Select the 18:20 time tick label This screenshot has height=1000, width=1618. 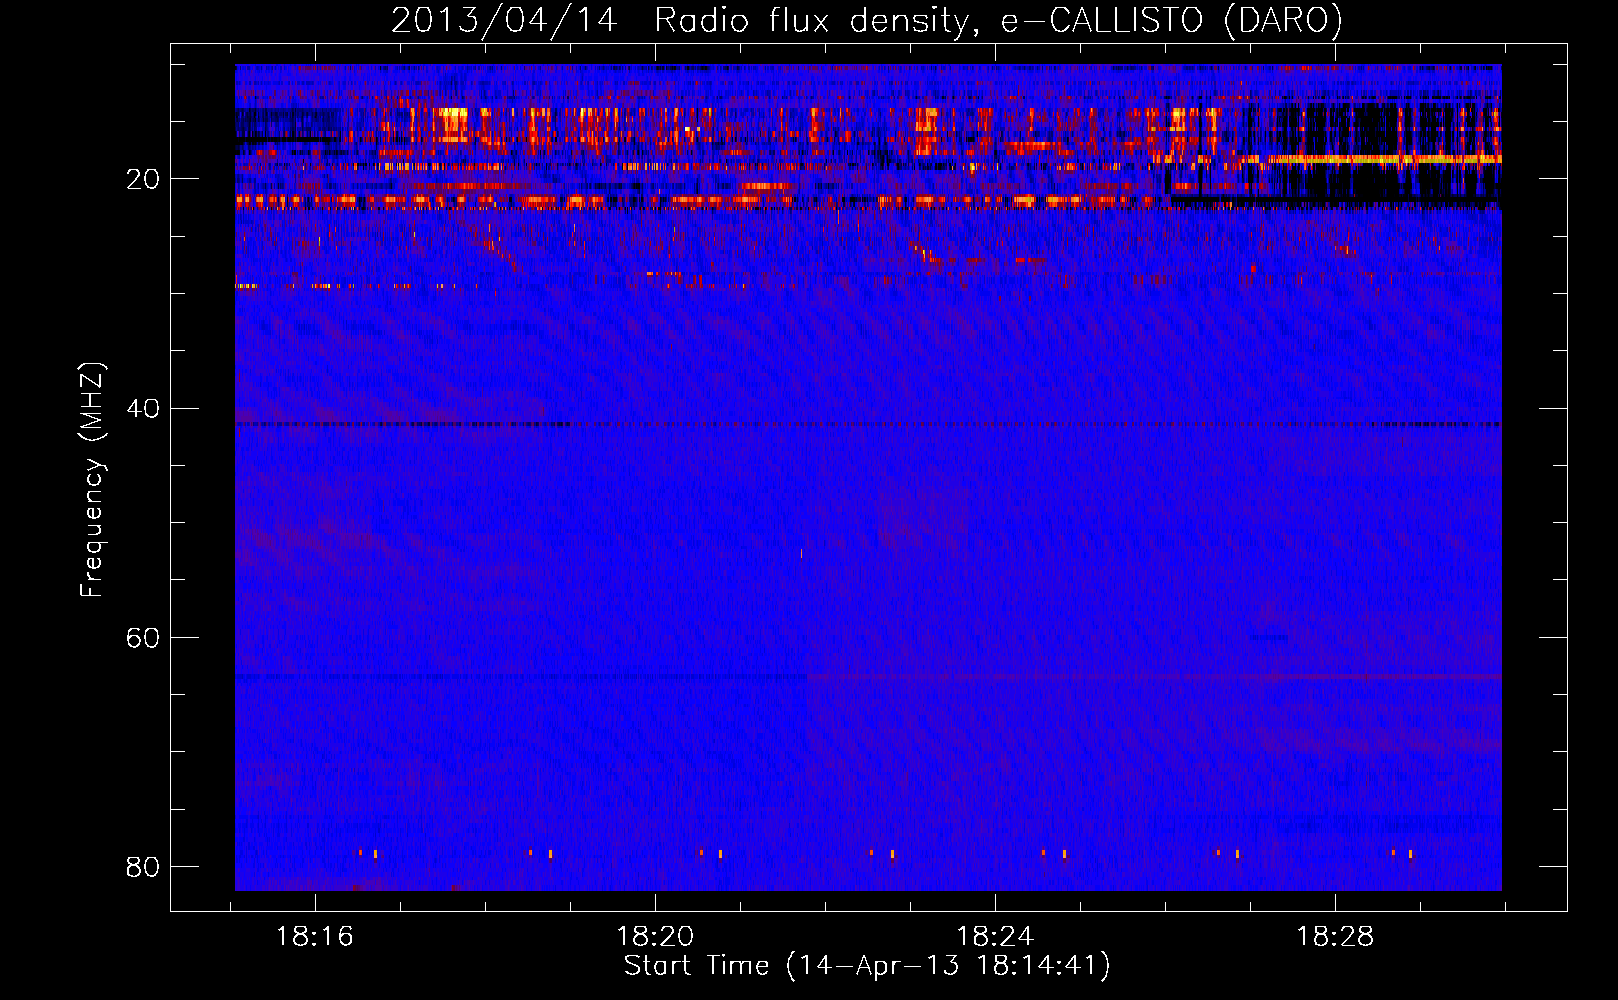point(655,937)
